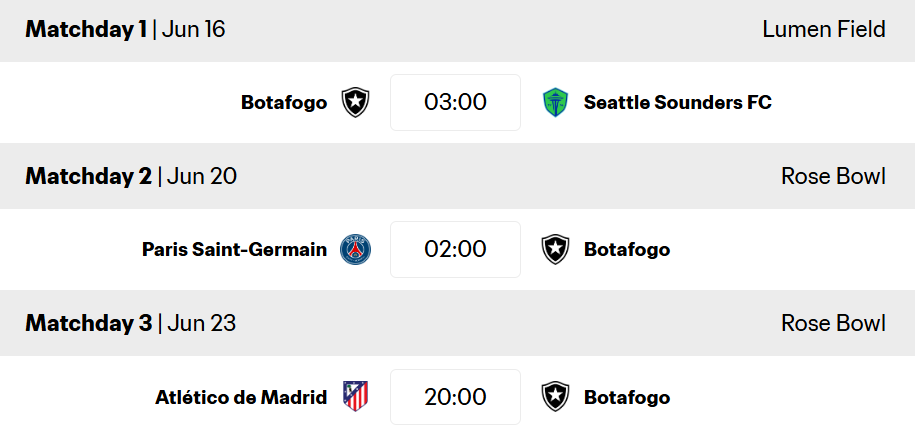Select the Atlético de Madrid team name
This screenshot has width=915, height=439.
[x=241, y=397]
